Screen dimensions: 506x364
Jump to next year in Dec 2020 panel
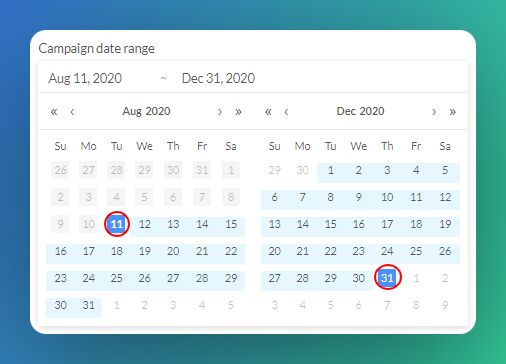(452, 112)
